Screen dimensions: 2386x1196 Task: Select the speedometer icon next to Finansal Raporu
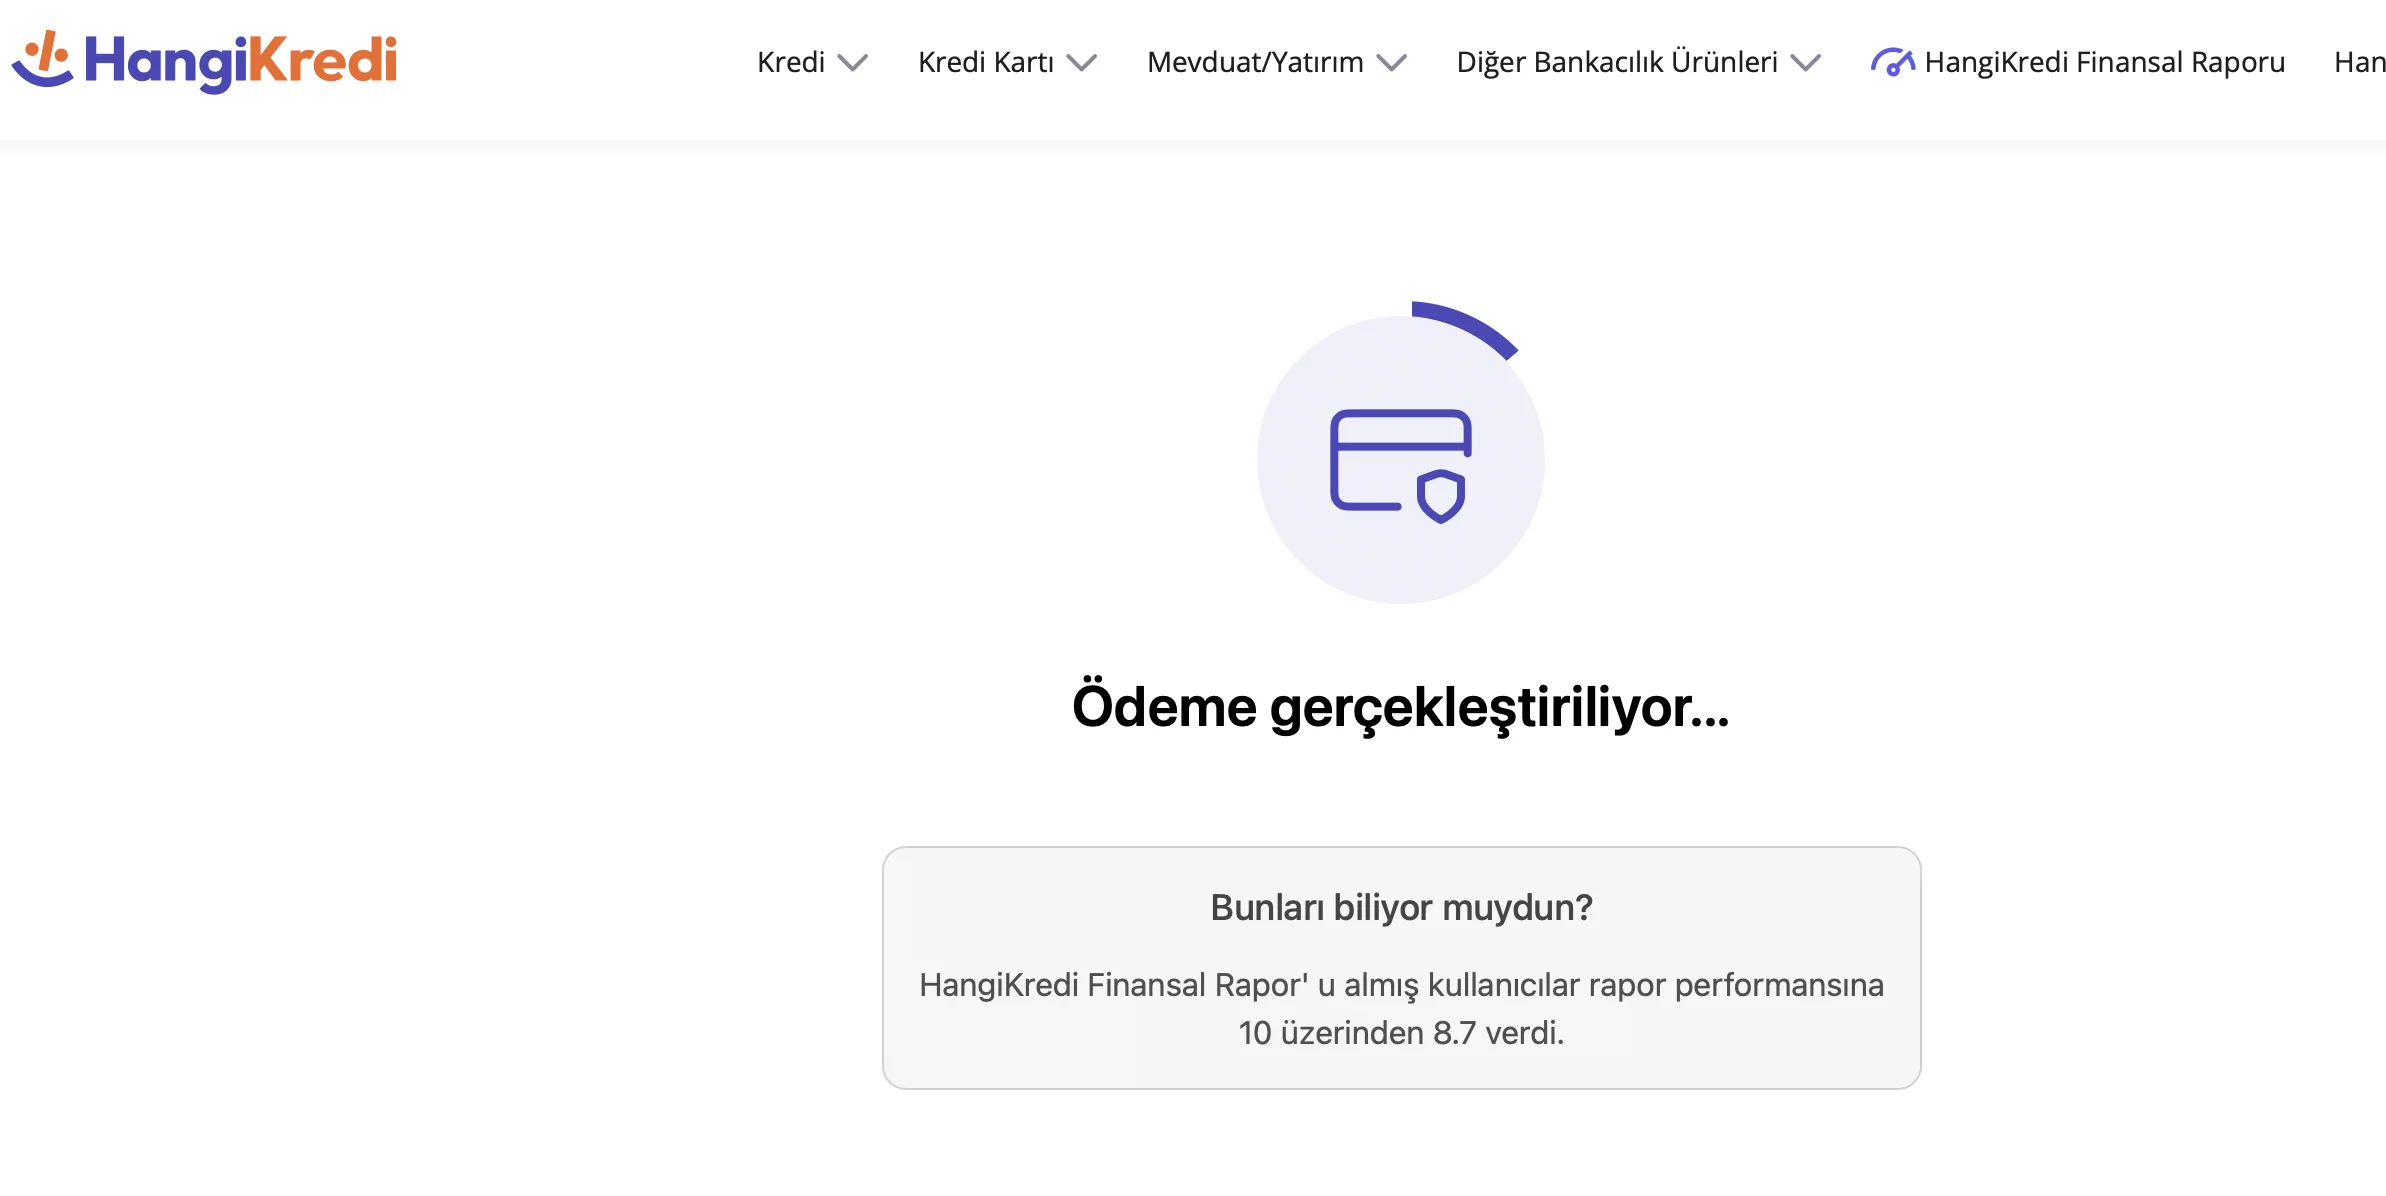[1895, 62]
